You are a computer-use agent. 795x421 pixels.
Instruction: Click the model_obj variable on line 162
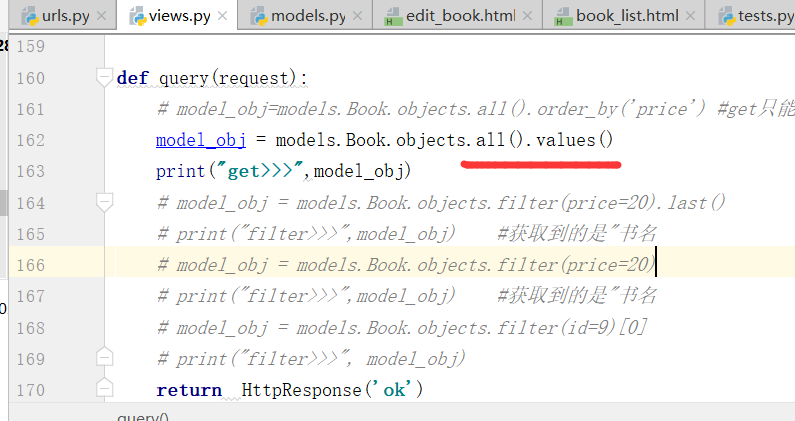pos(201,140)
